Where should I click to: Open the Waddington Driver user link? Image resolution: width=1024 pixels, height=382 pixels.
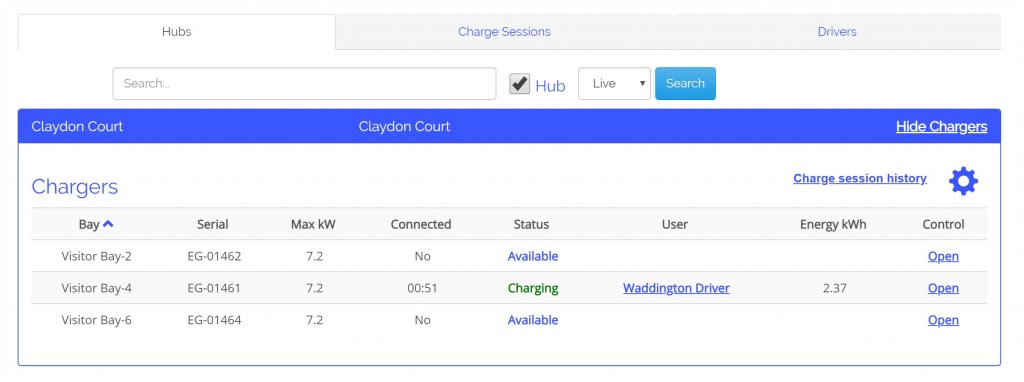pos(676,288)
